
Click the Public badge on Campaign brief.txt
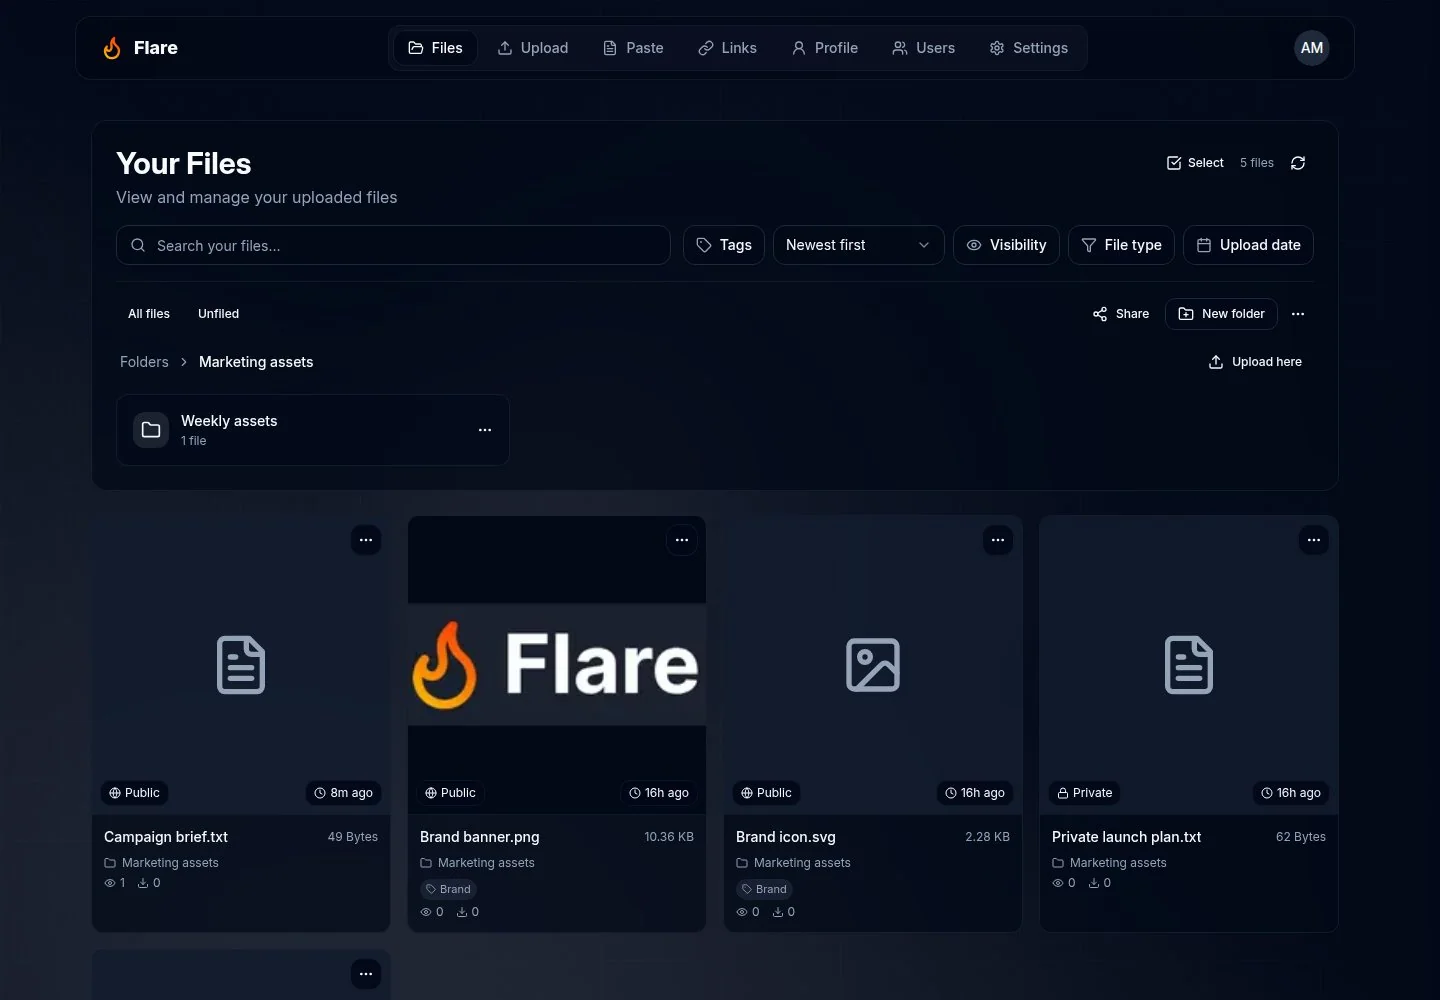coord(135,793)
